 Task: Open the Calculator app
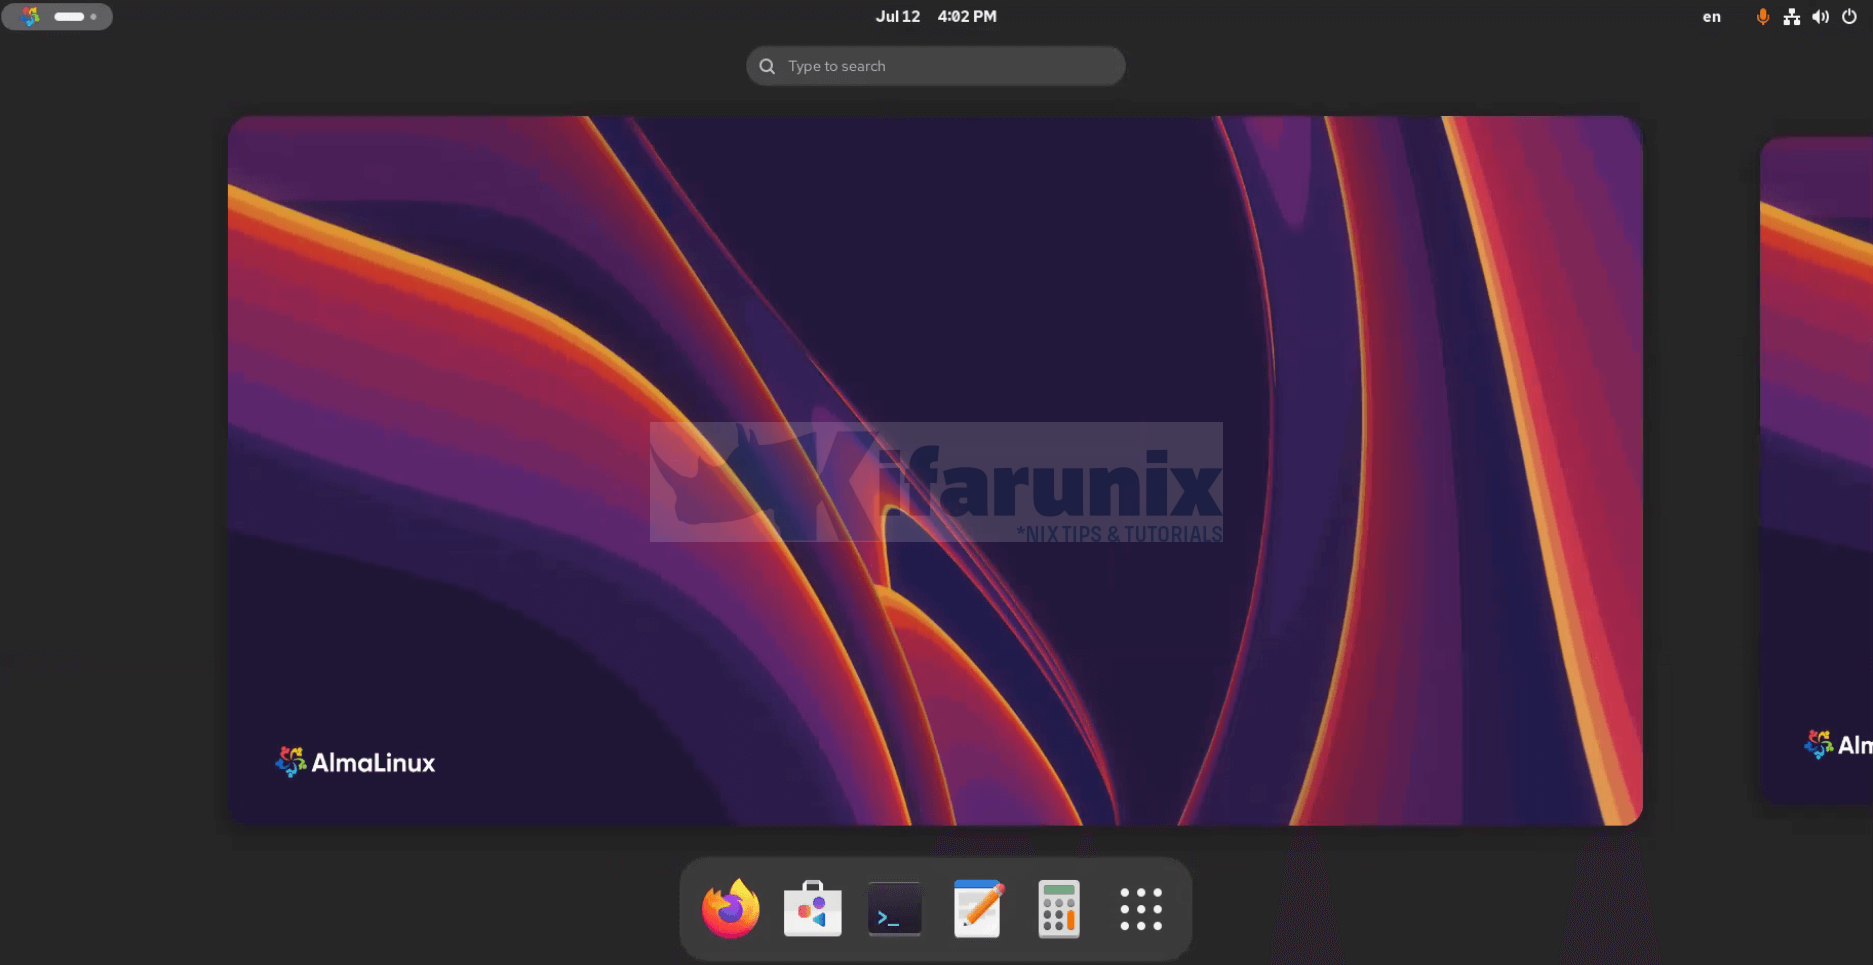click(1059, 909)
